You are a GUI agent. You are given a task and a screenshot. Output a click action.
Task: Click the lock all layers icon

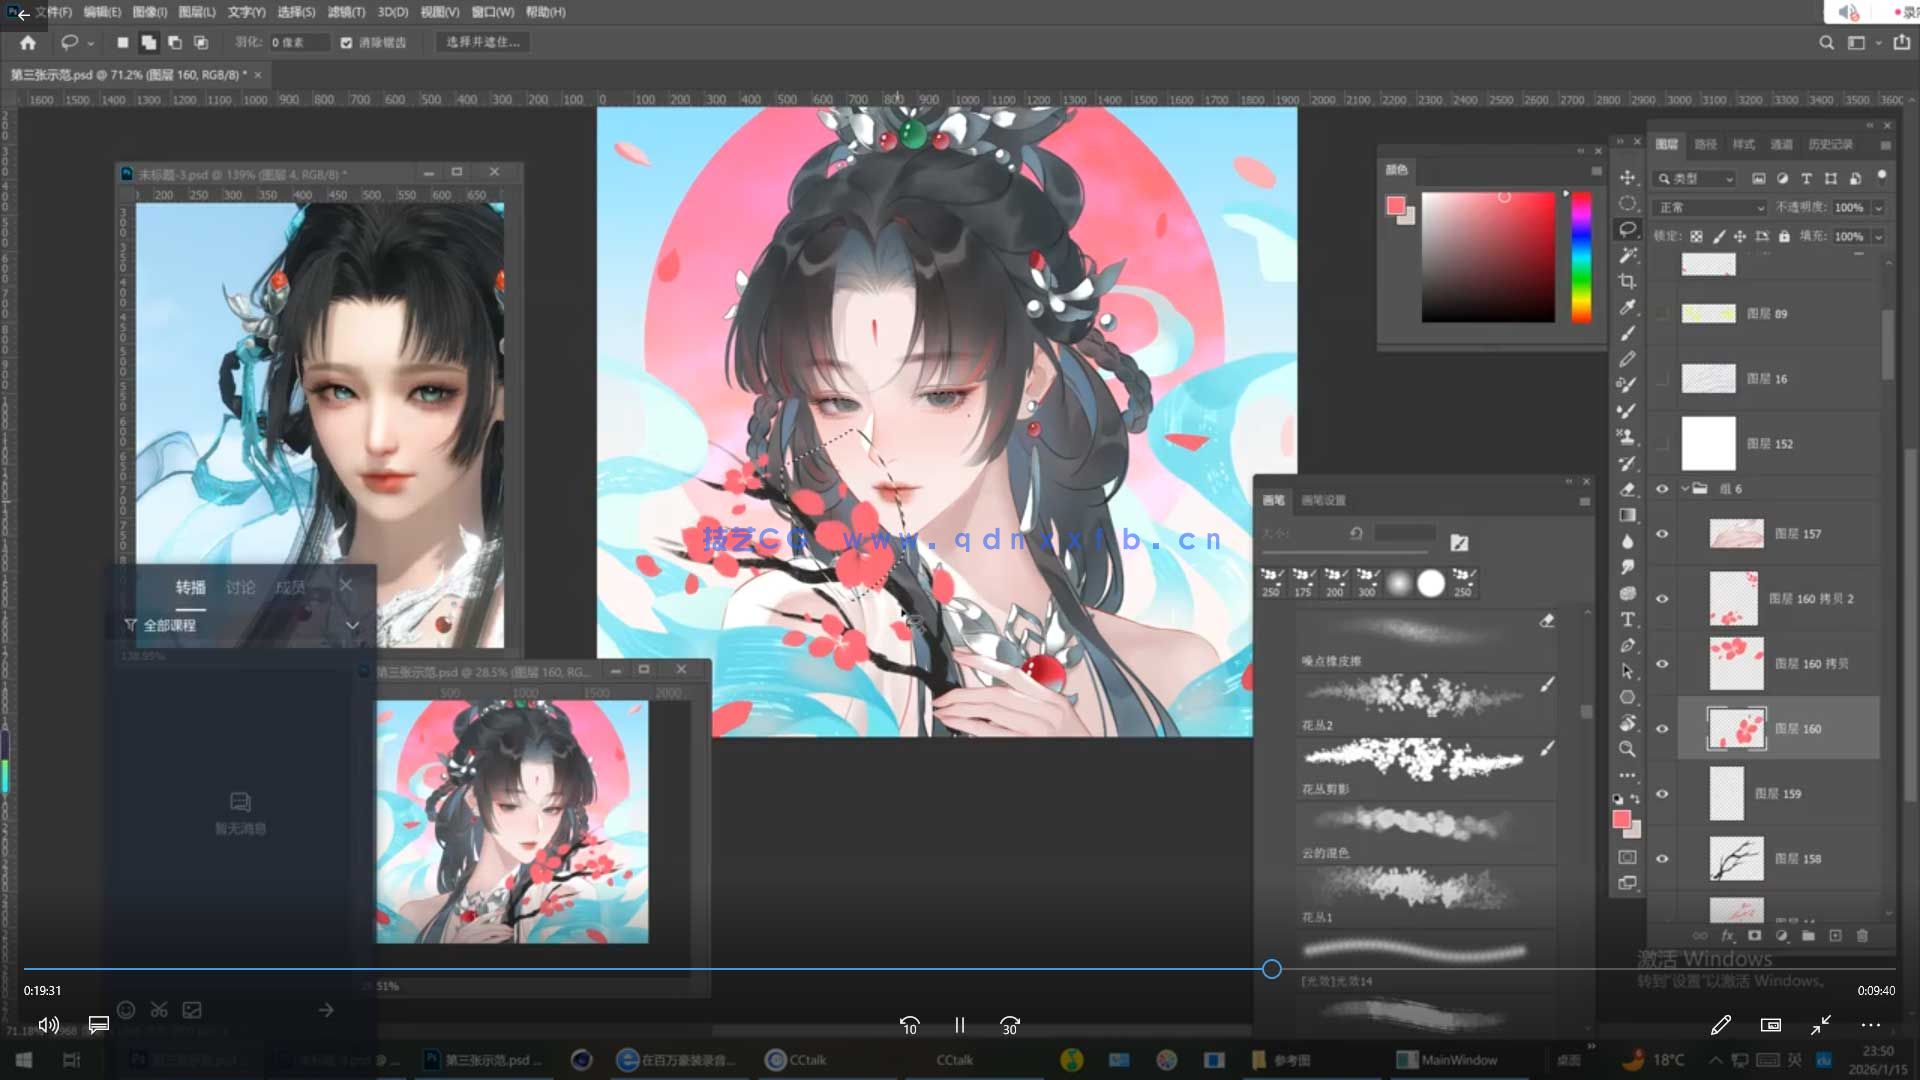[1784, 237]
